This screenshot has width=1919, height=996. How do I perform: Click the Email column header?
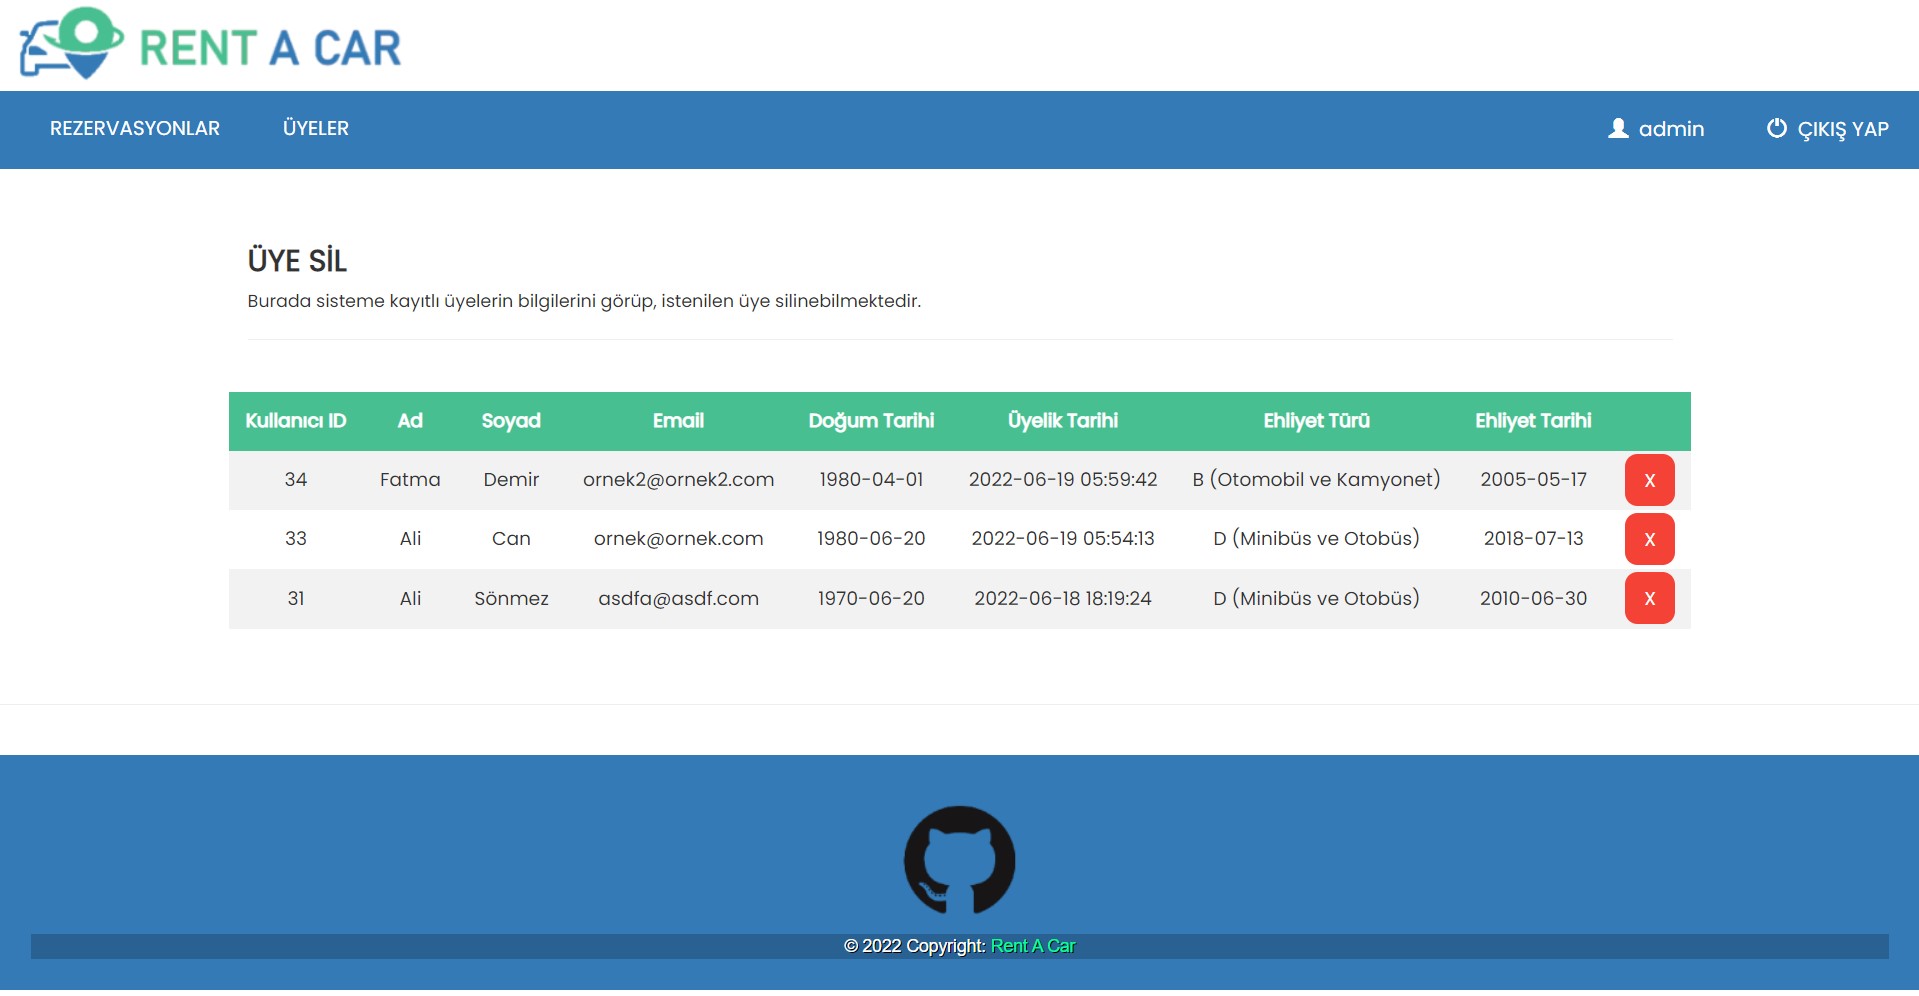coord(678,421)
